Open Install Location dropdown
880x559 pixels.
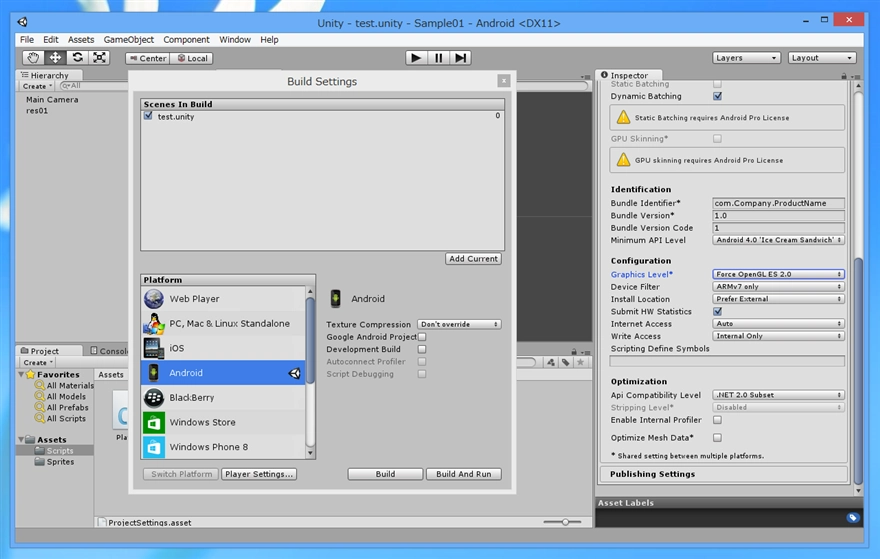778,299
